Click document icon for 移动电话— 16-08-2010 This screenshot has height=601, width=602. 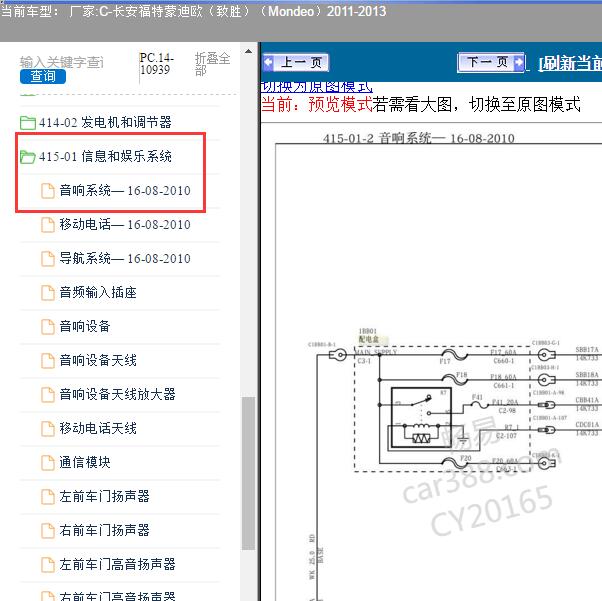click(x=48, y=225)
